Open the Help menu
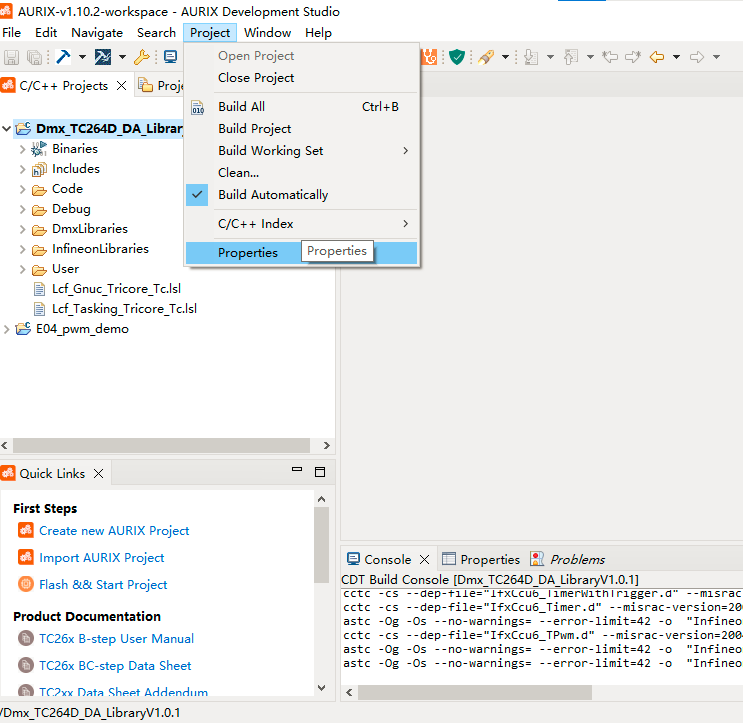 [x=318, y=33]
